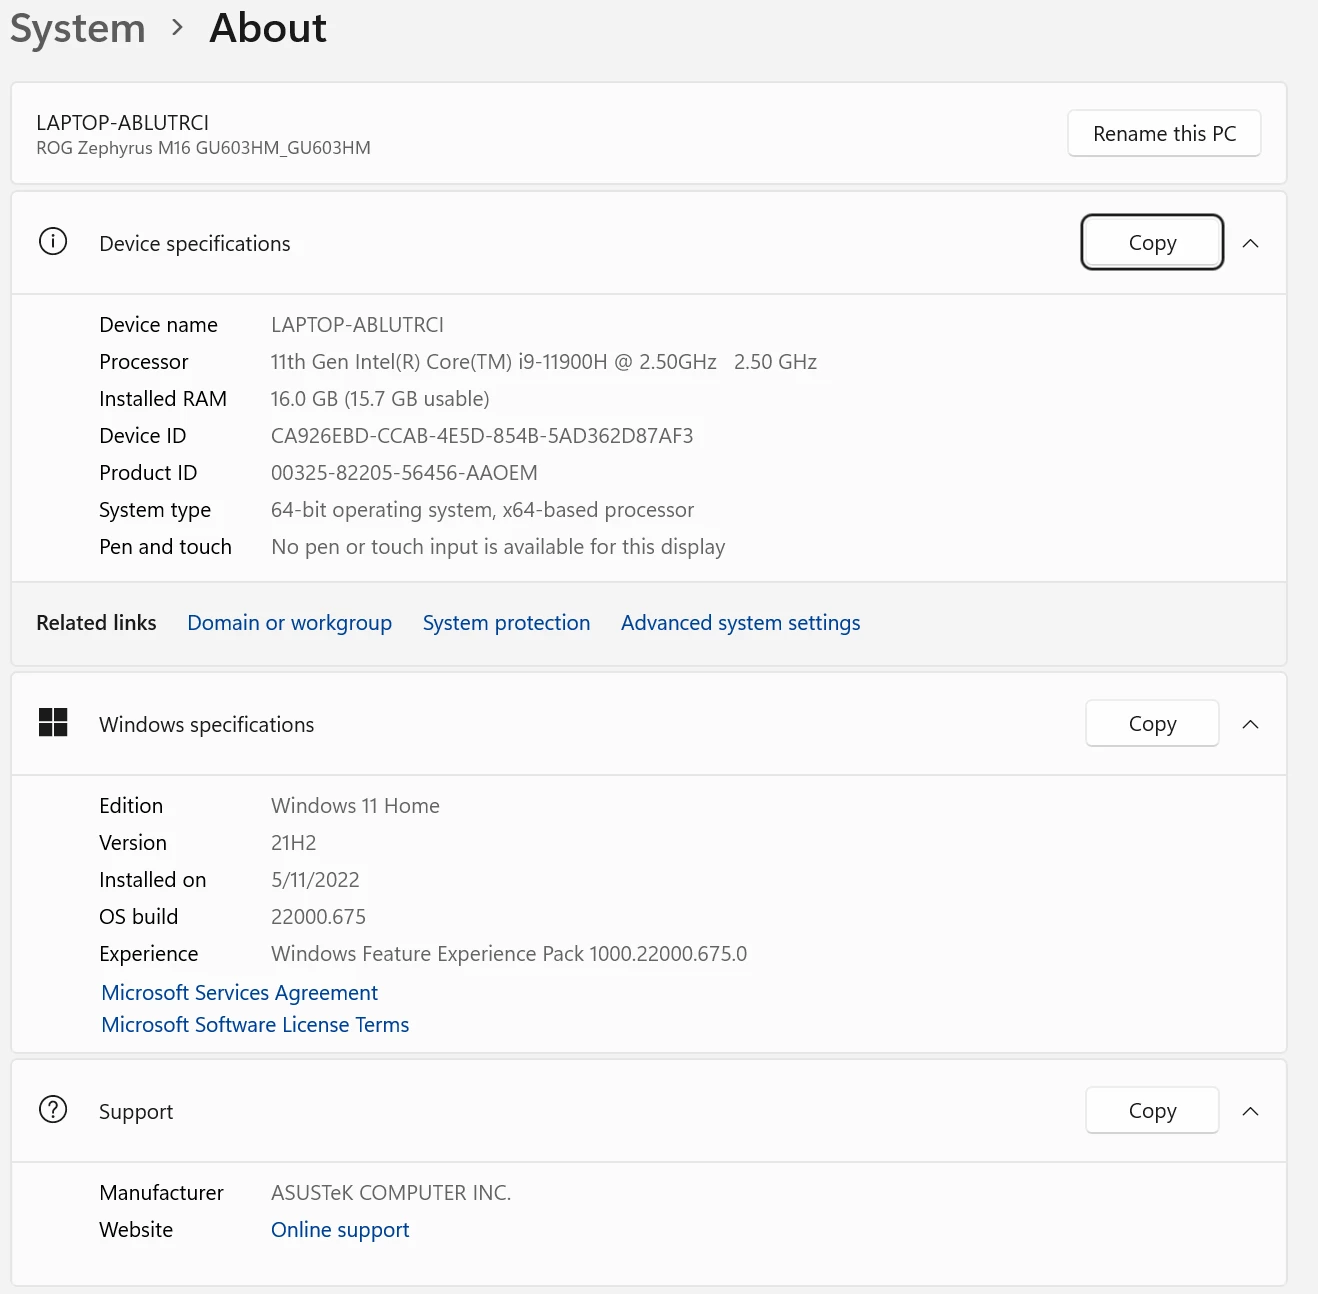This screenshot has height=1294, width=1318.
Task: Open Microsoft Services Agreement
Action: pos(239,992)
